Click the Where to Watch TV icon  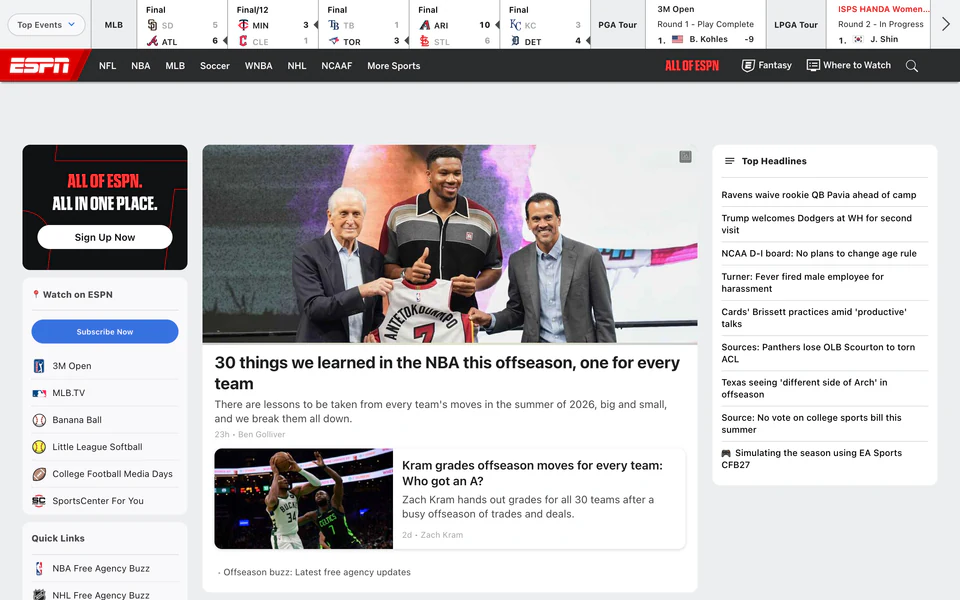[813, 65]
